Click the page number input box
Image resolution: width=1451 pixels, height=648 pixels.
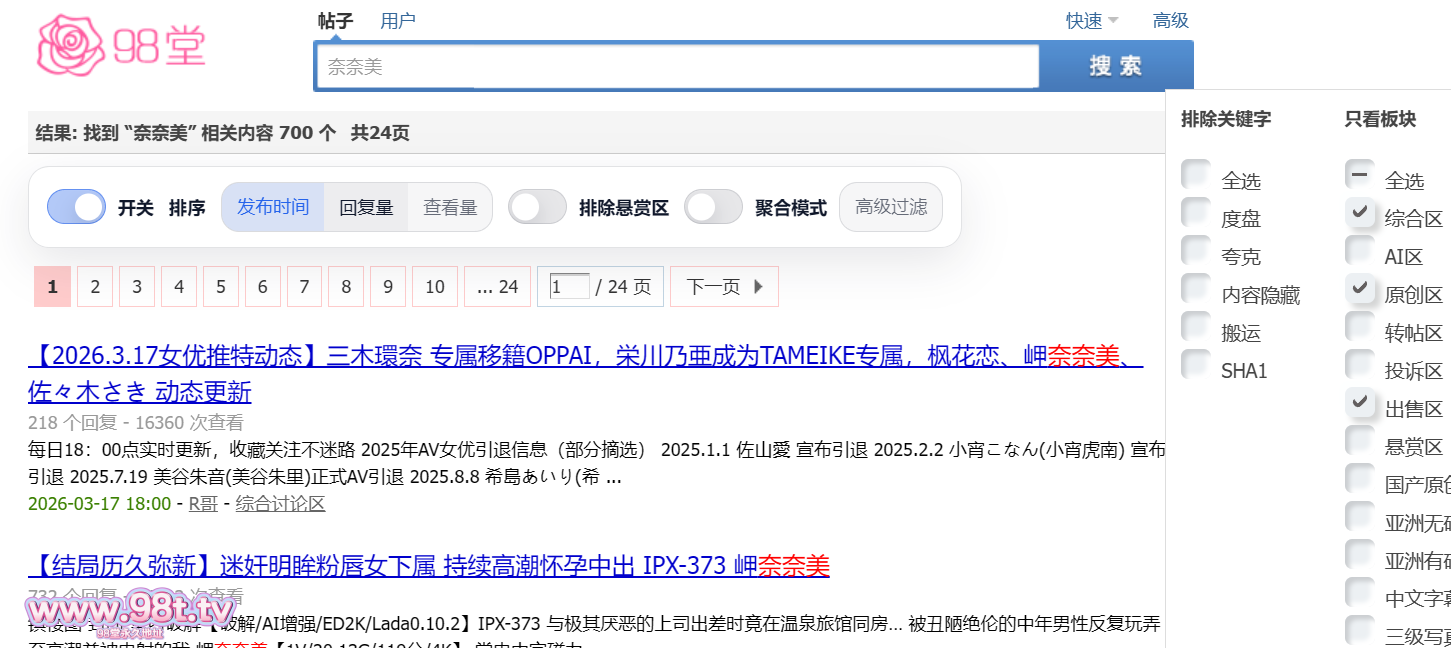(x=569, y=287)
